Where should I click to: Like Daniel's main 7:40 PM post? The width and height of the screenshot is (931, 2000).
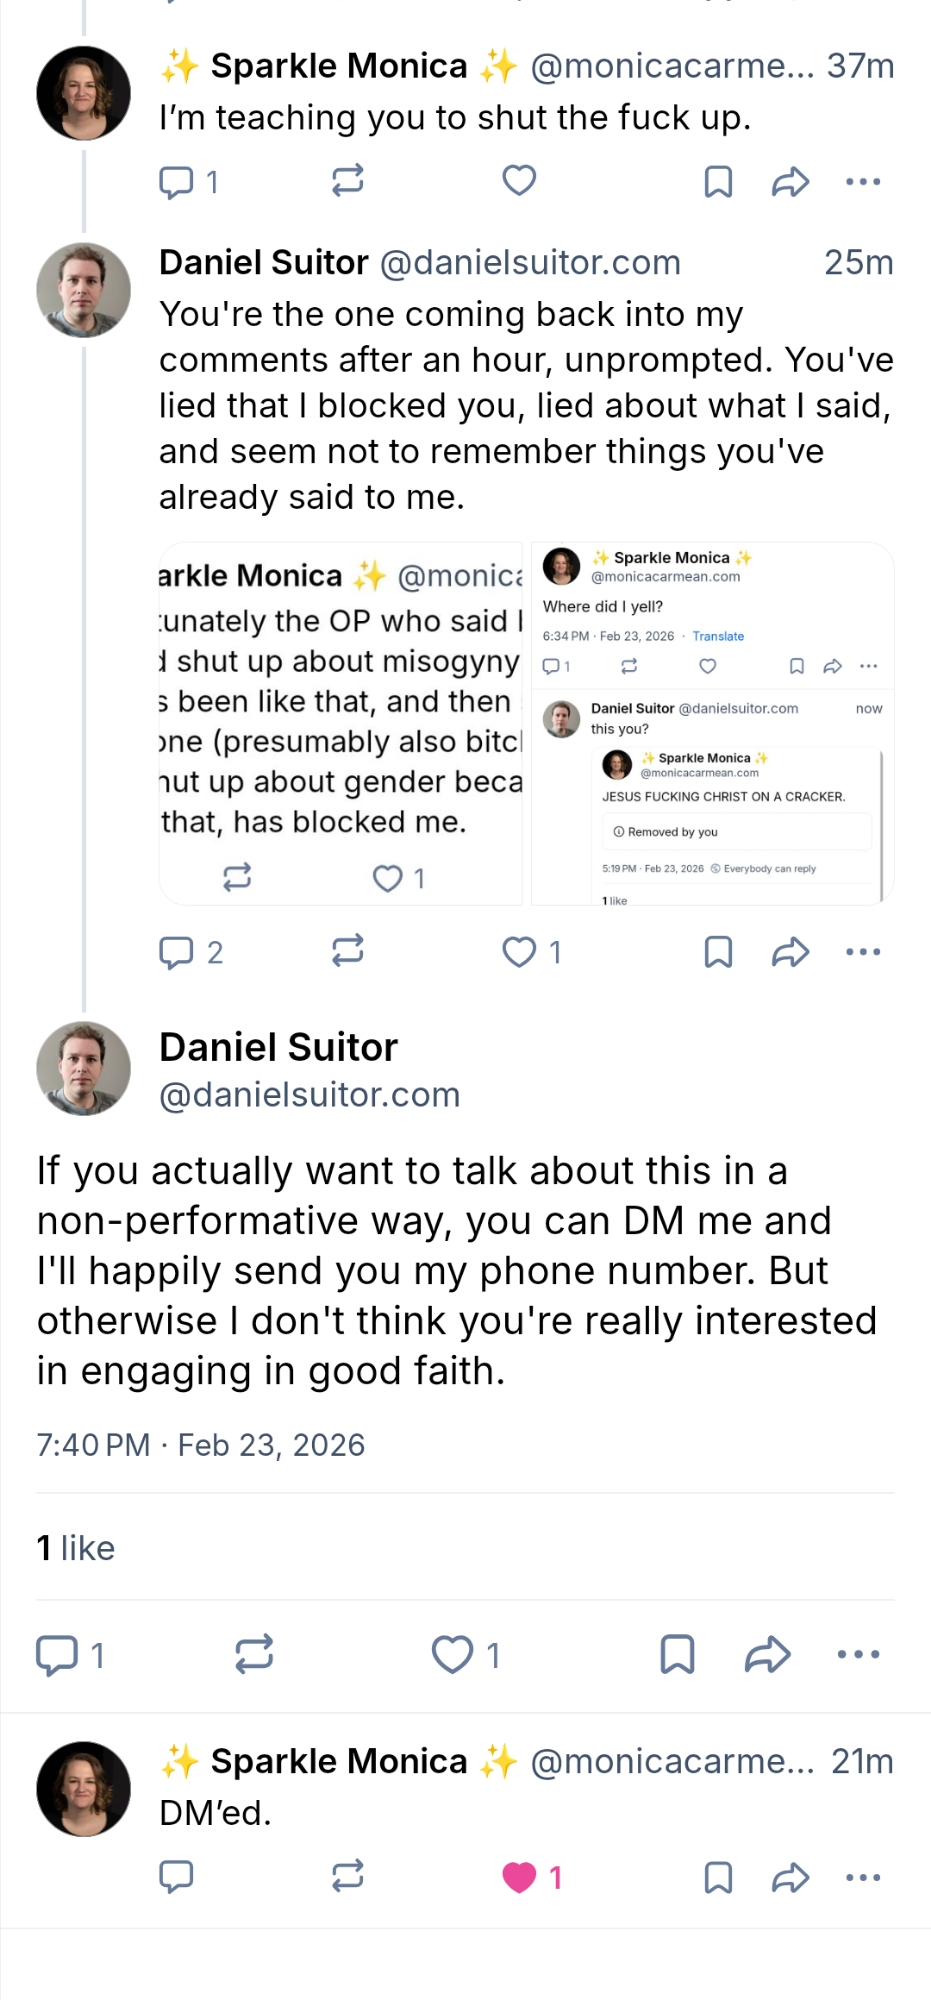pos(452,1655)
